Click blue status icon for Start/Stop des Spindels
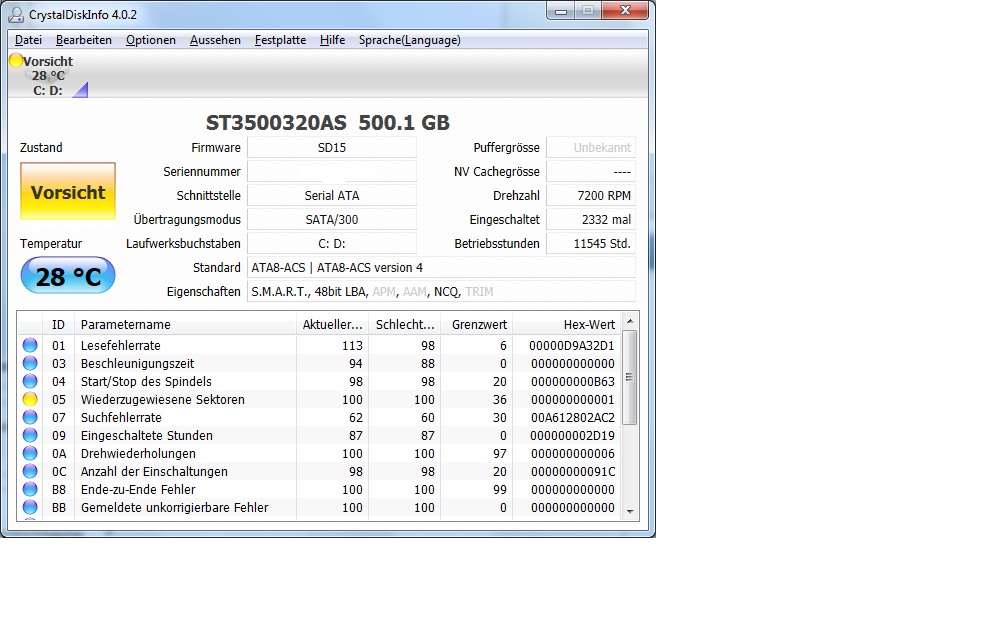The image size is (1008, 630). (30, 381)
